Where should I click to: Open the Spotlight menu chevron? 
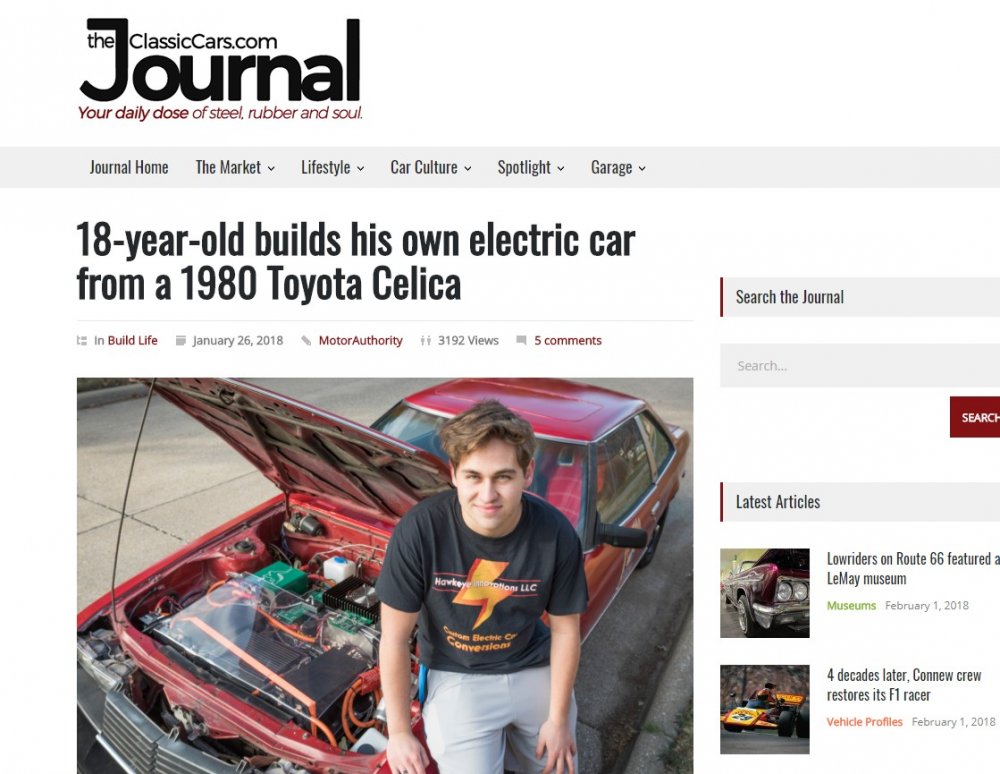(561, 168)
